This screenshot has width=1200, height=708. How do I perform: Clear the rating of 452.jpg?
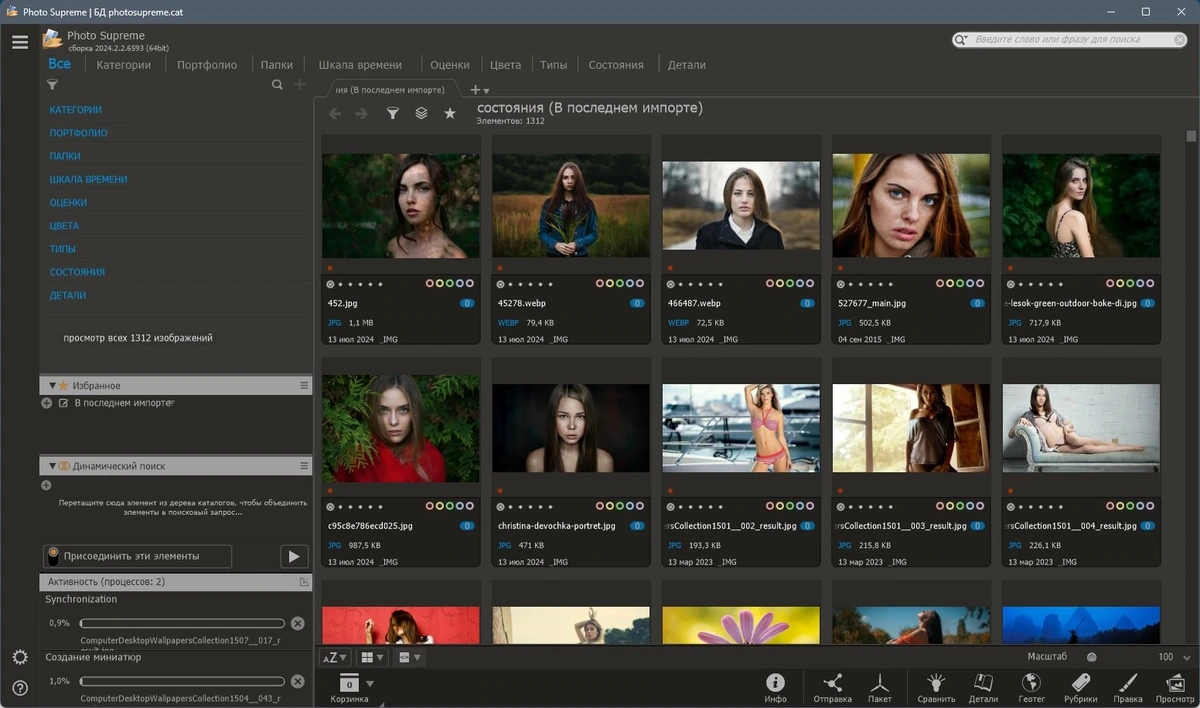pos(331,284)
